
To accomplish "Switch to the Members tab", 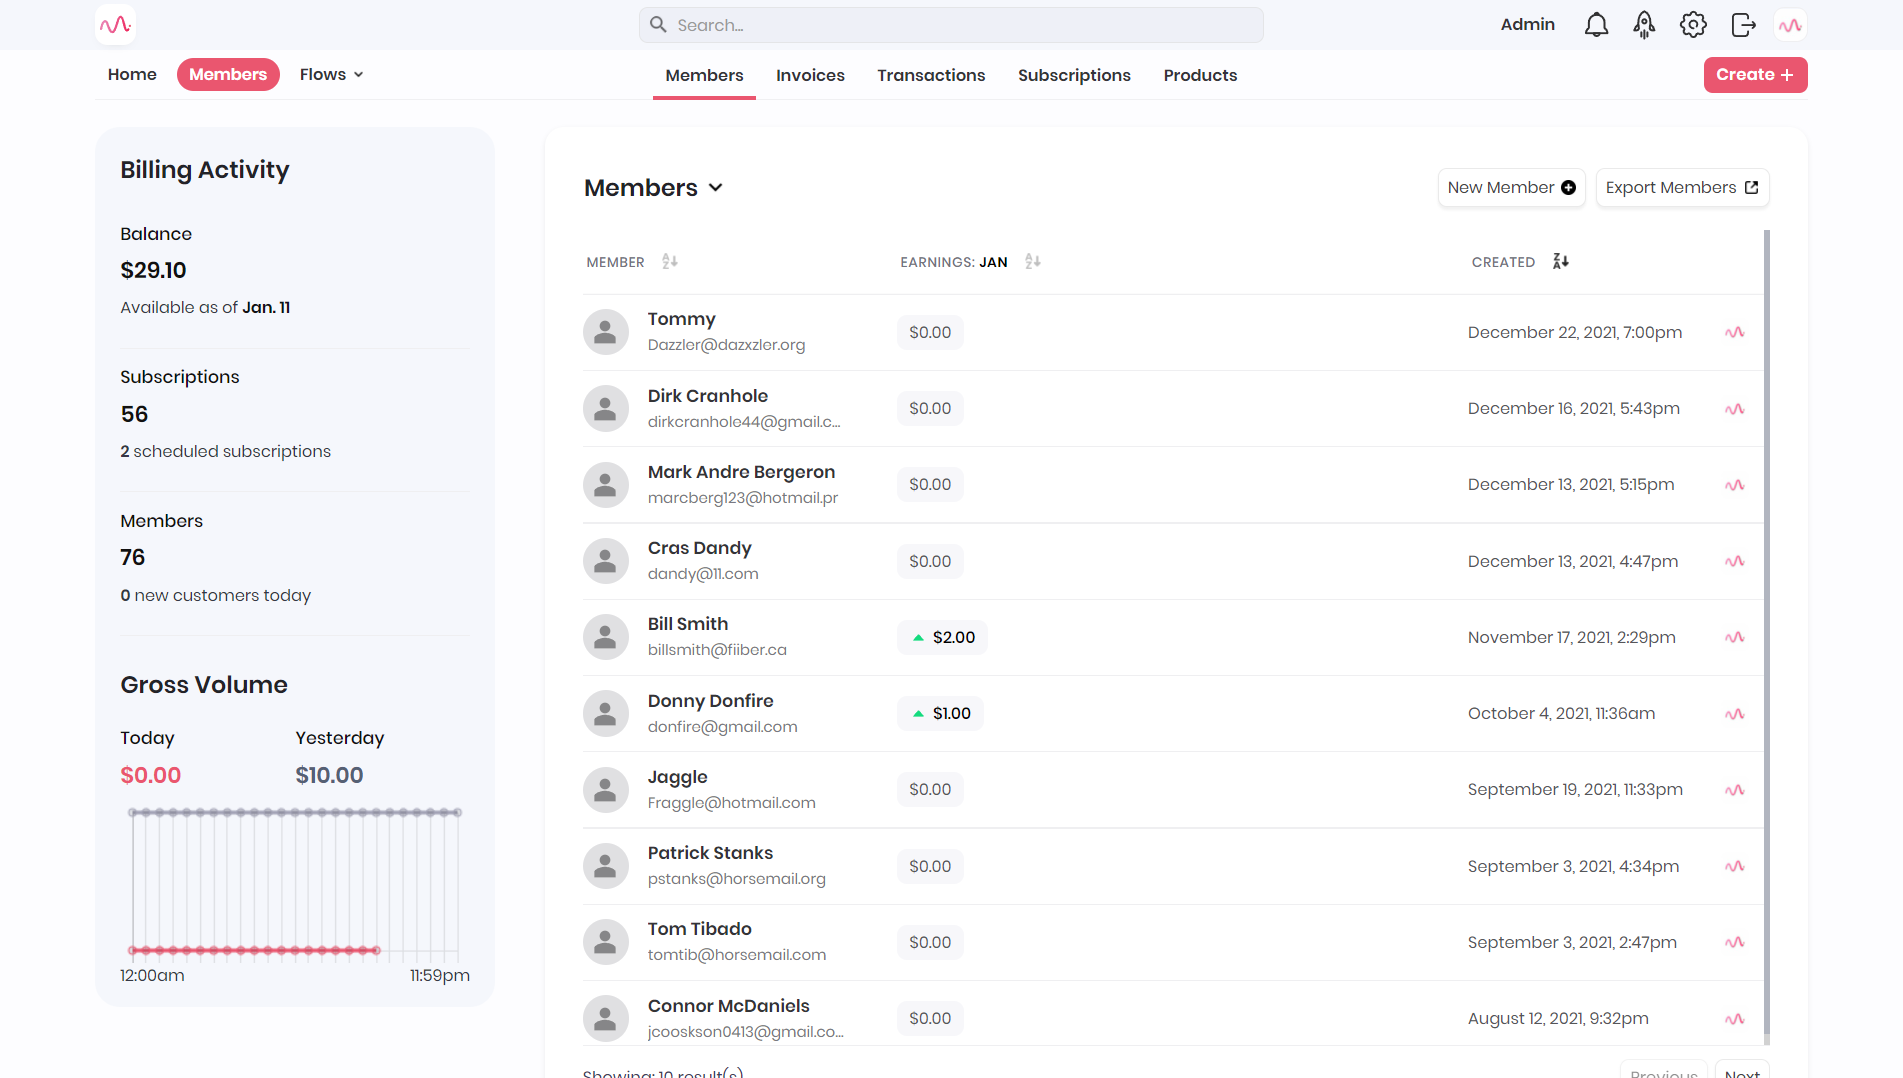I will (704, 76).
